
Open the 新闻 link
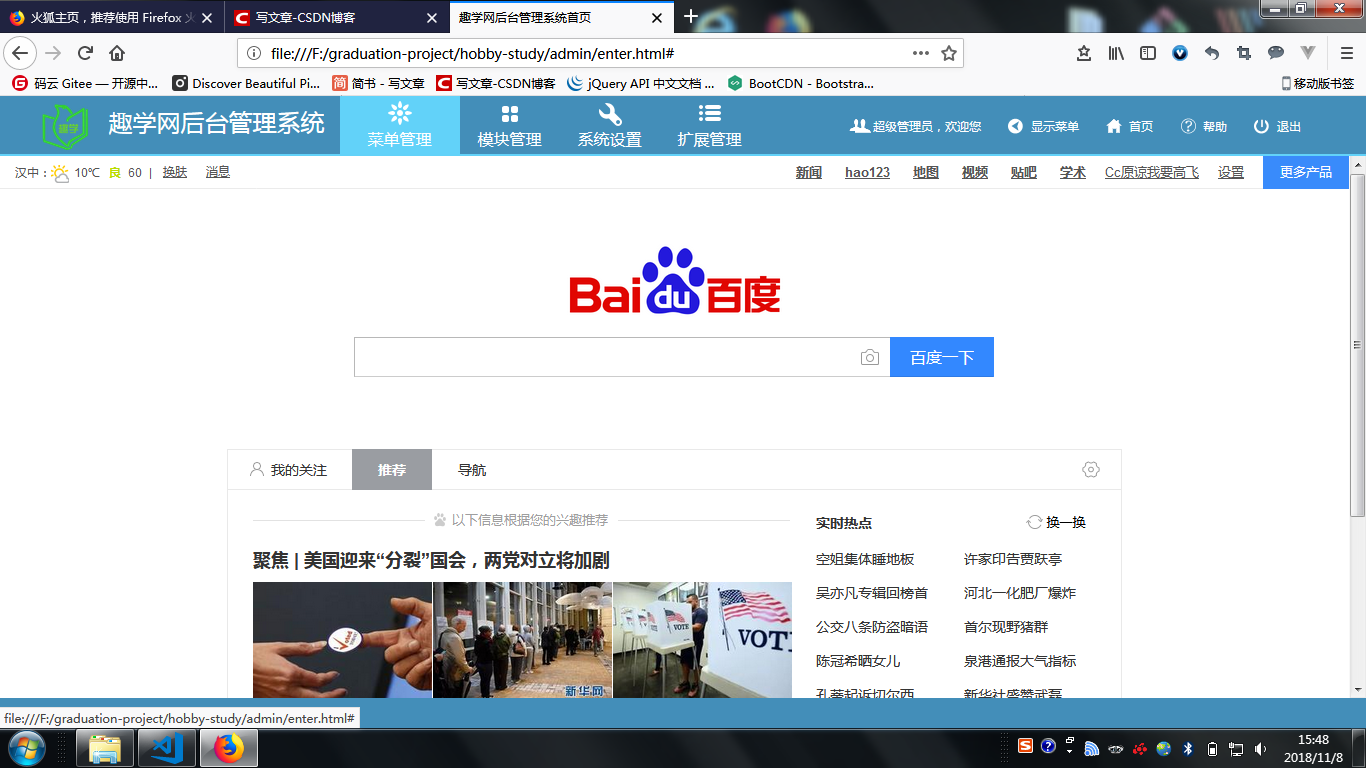coord(809,172)
